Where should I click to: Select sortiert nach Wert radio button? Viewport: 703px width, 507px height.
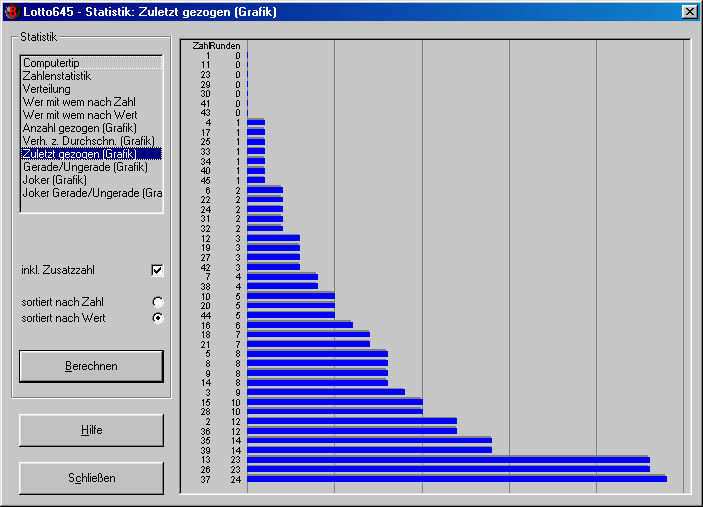click(x=158, y=318)
